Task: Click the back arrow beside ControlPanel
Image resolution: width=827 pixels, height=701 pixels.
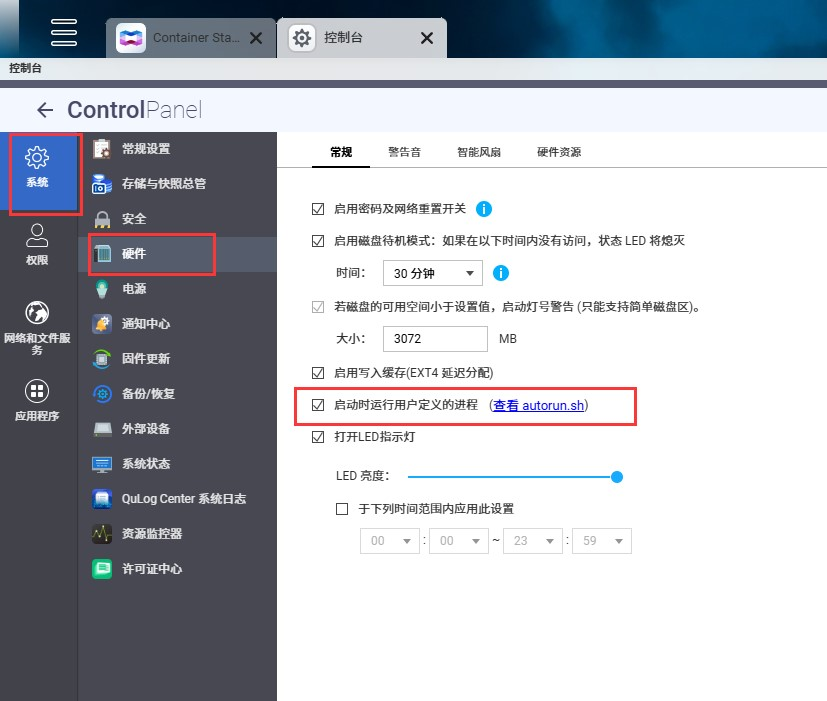Action: point(44,110)
